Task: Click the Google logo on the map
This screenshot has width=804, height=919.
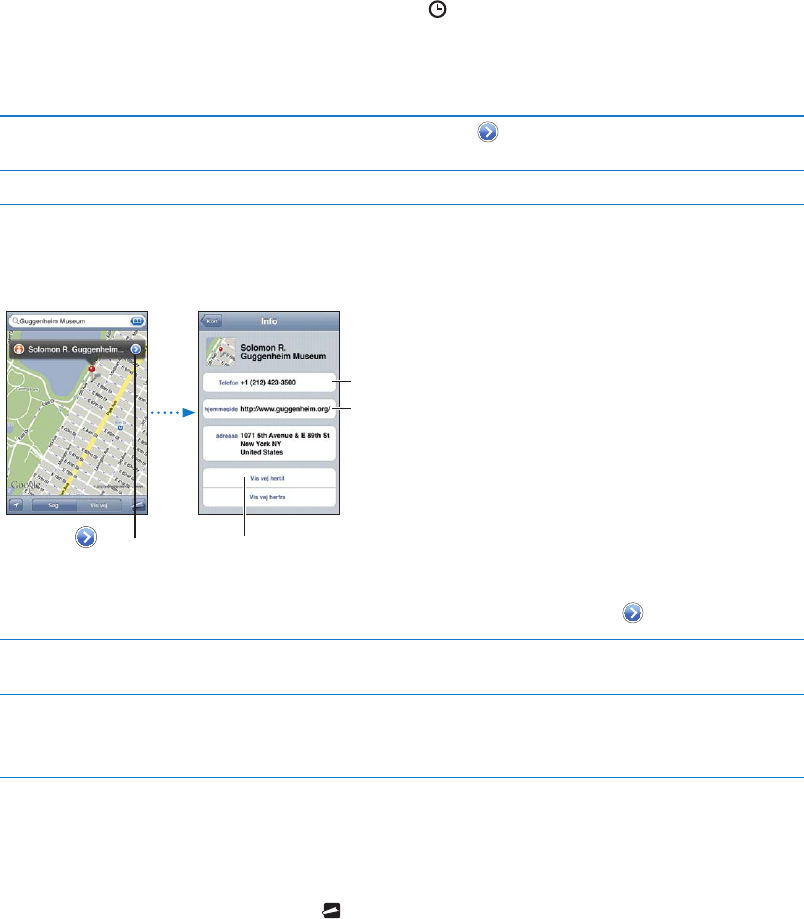Action: pos(25,485)
